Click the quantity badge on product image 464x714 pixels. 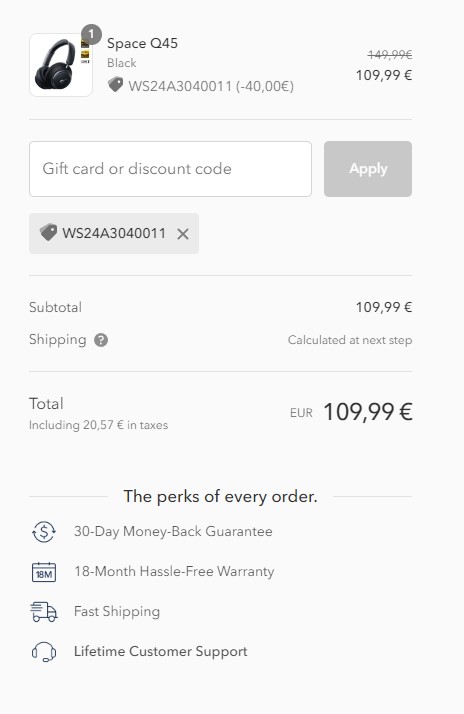[91, 35]
